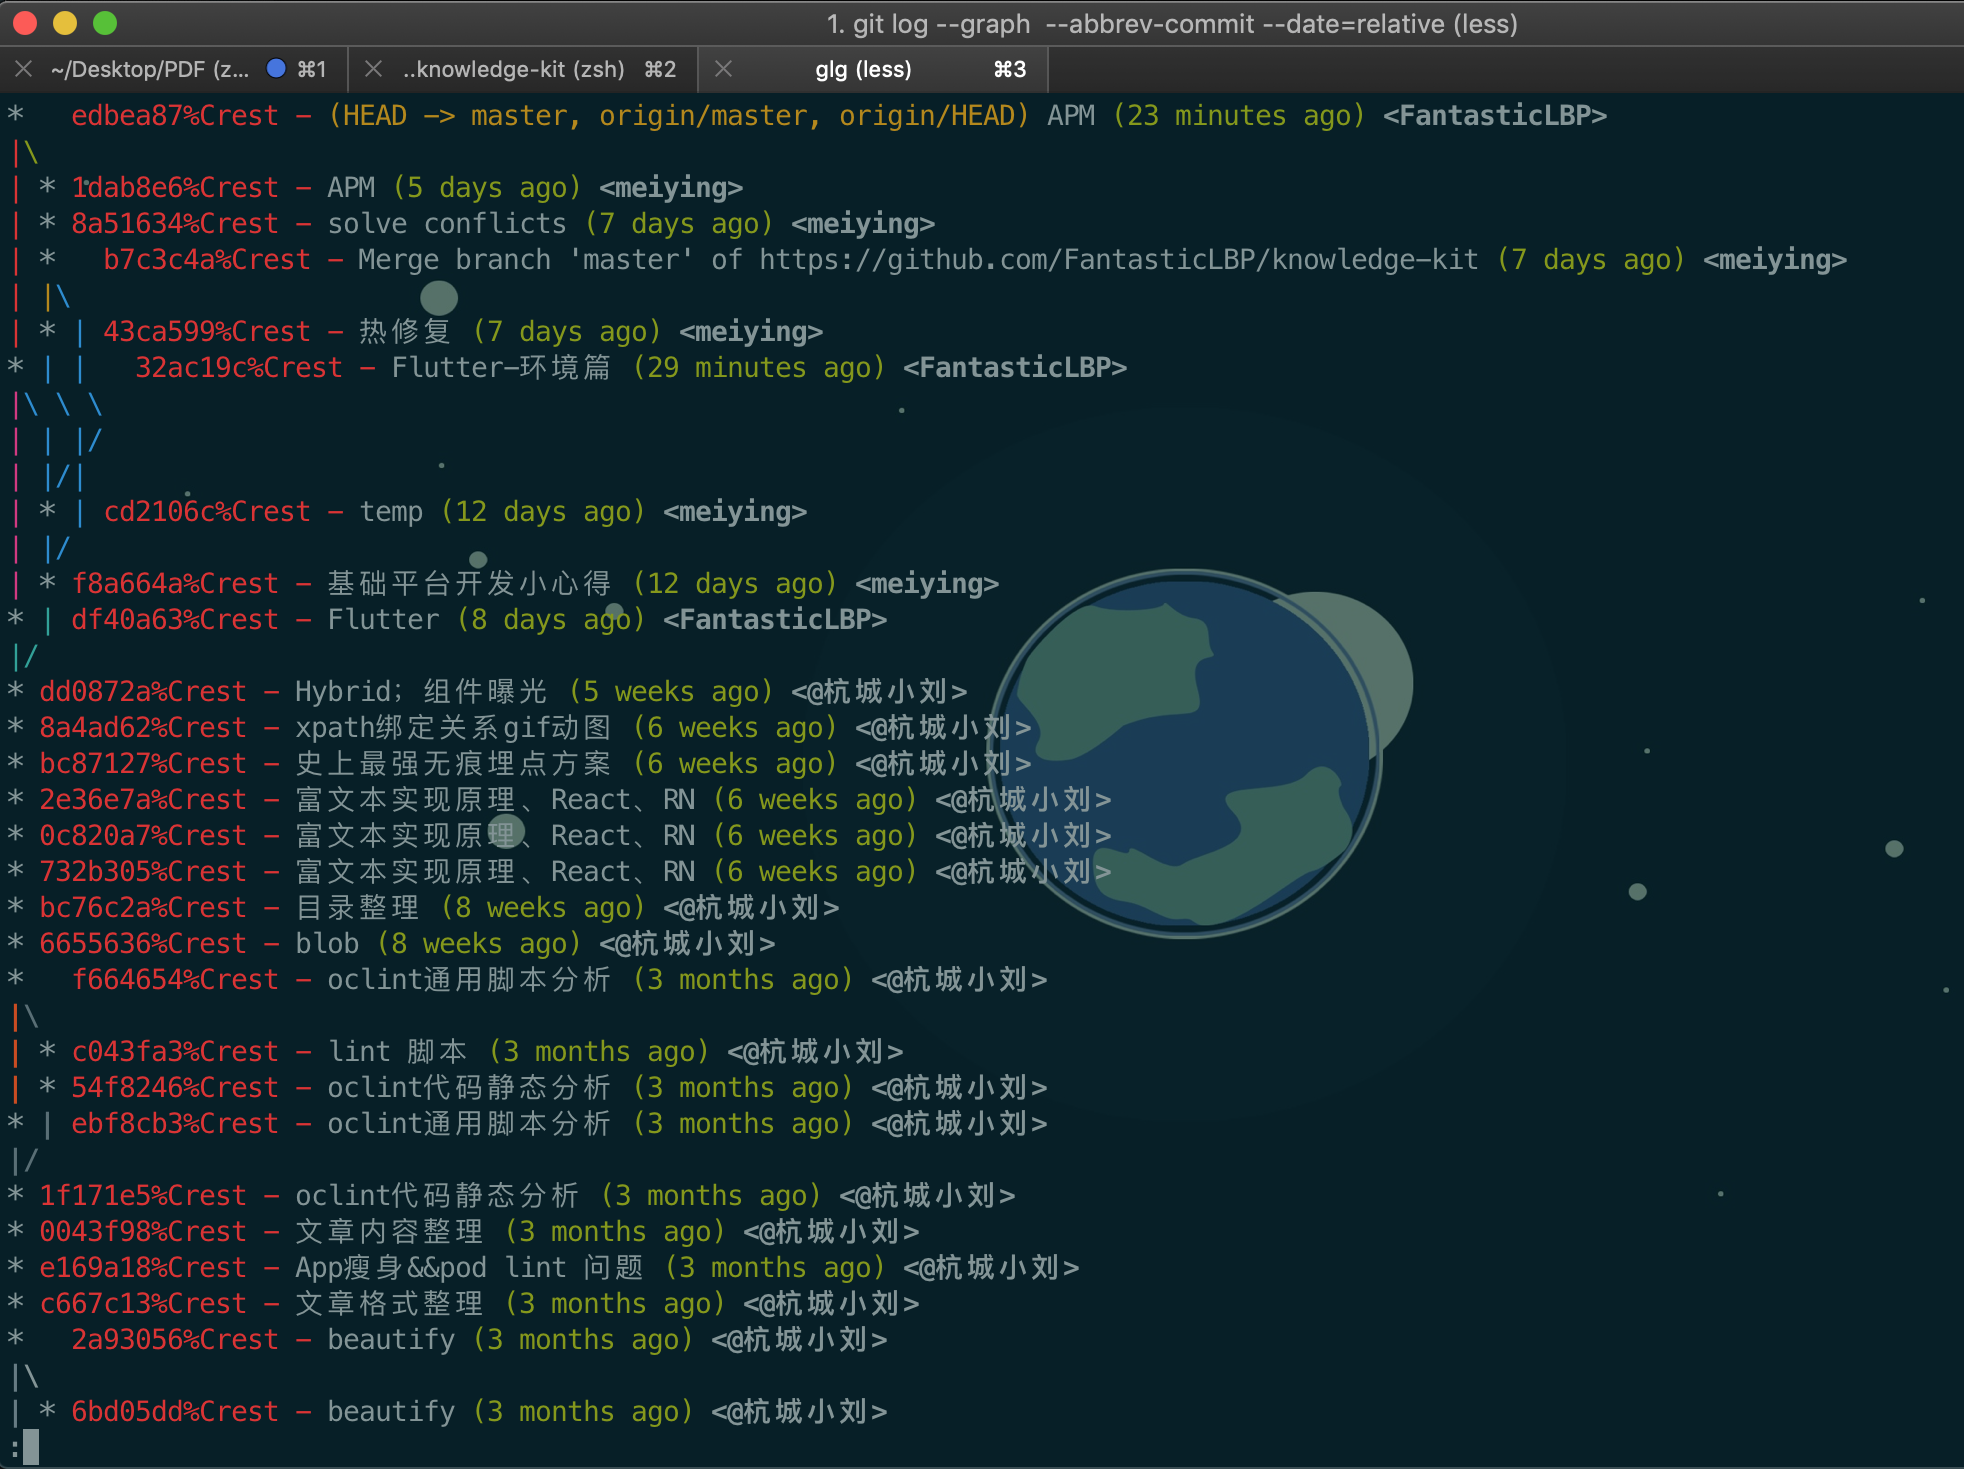Click the blue activity dot on the first tab
This screenshot has width=1964, height=1469.
coord(276,69)
